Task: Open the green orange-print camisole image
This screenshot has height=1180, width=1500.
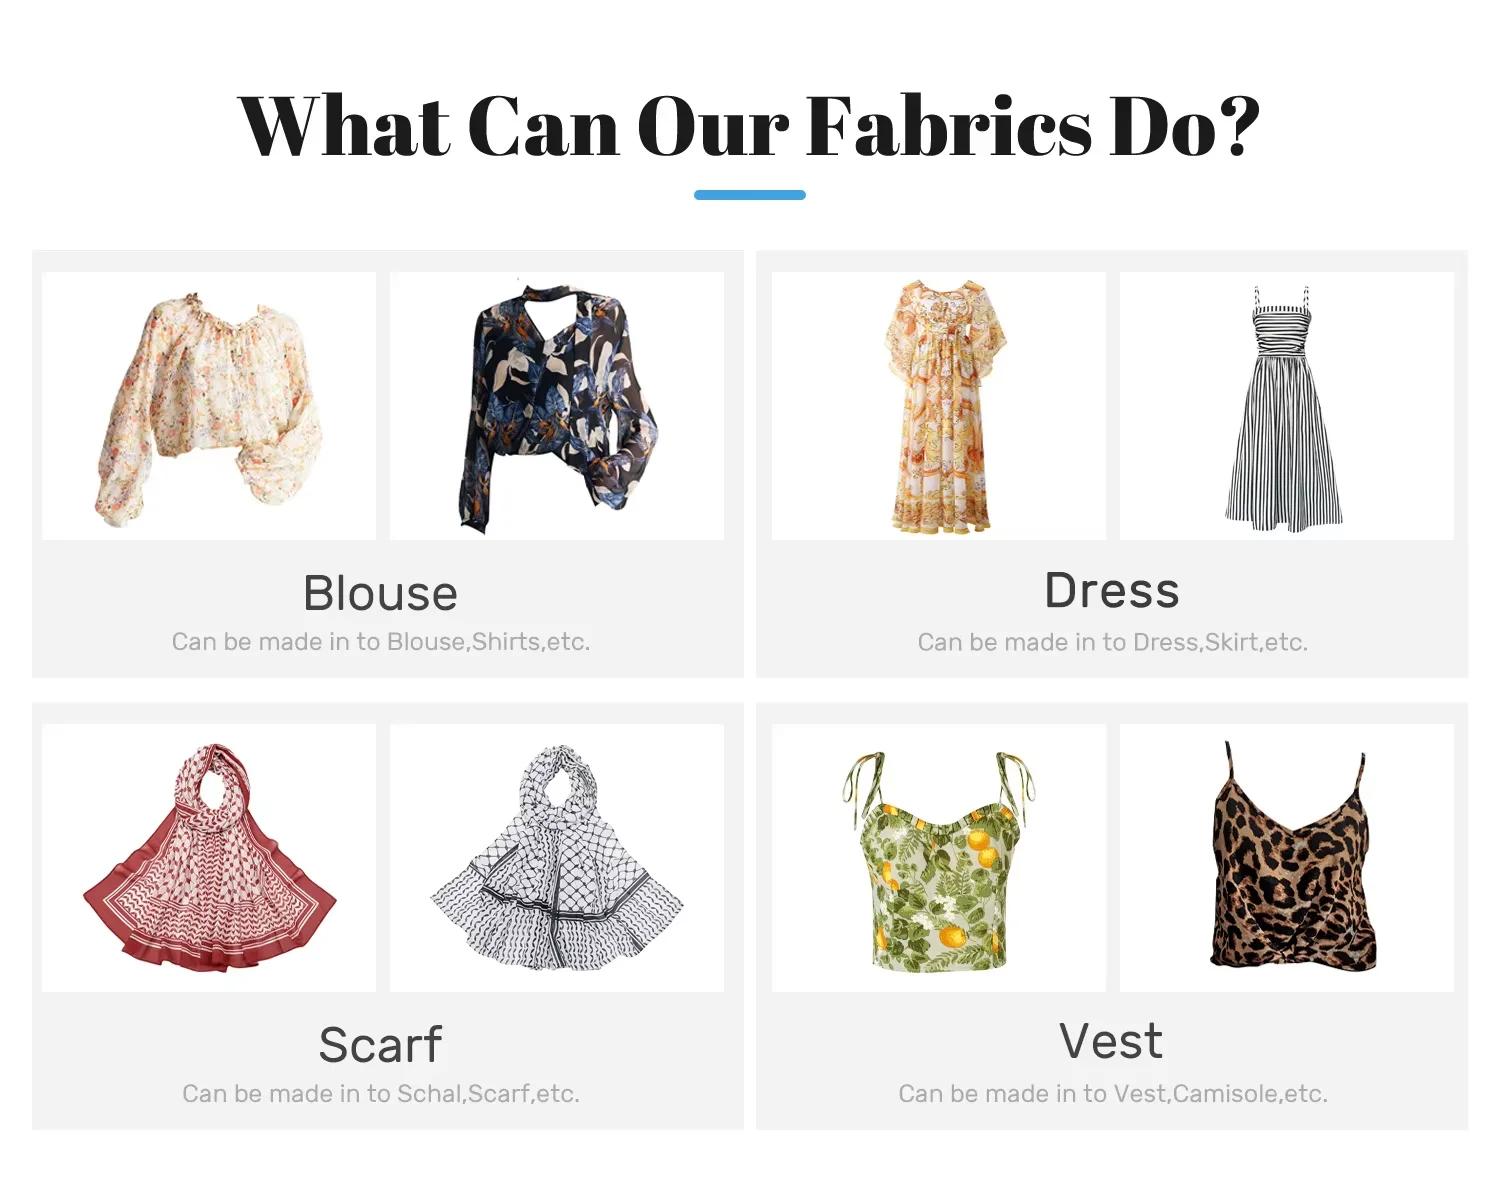Action: click(939, 858)
